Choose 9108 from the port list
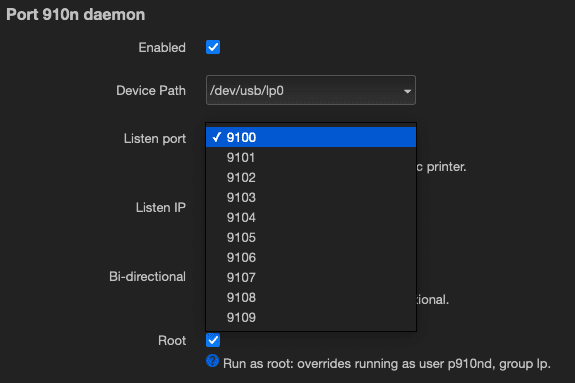Image resolution: width=575 pixels, height=383 pixels. coord(311,298)
